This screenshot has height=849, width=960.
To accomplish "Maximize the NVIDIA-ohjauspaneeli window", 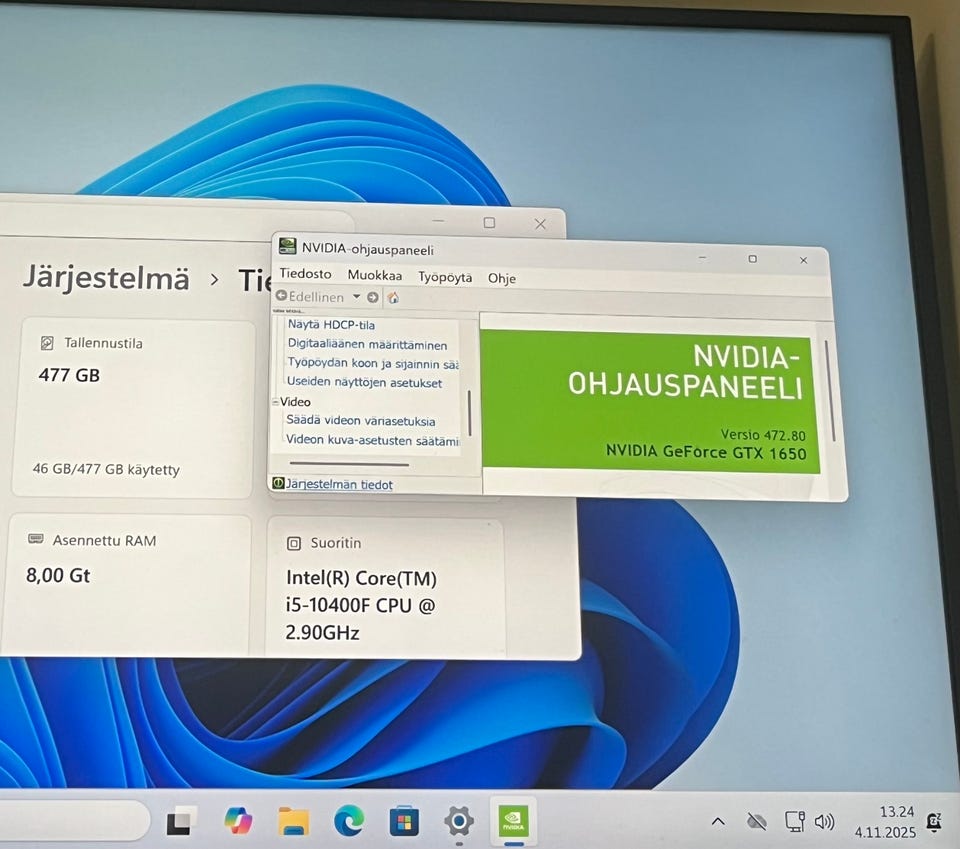I will [752, 259].
